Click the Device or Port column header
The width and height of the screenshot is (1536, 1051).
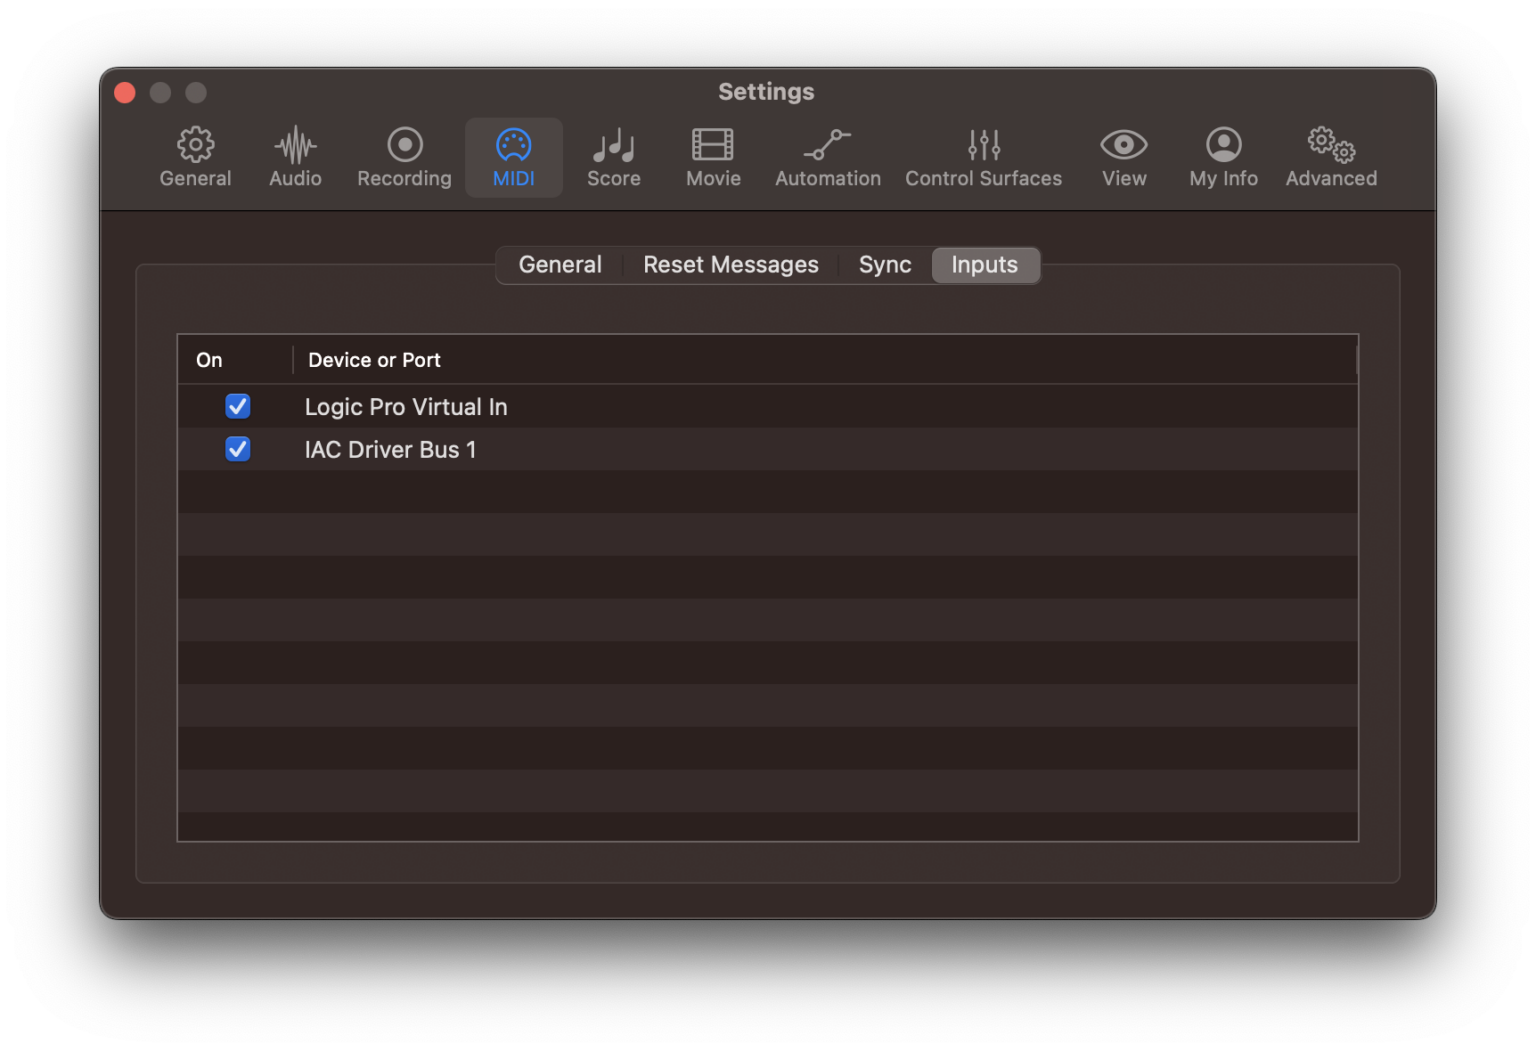pyautogui.click(x=373, y=359)
